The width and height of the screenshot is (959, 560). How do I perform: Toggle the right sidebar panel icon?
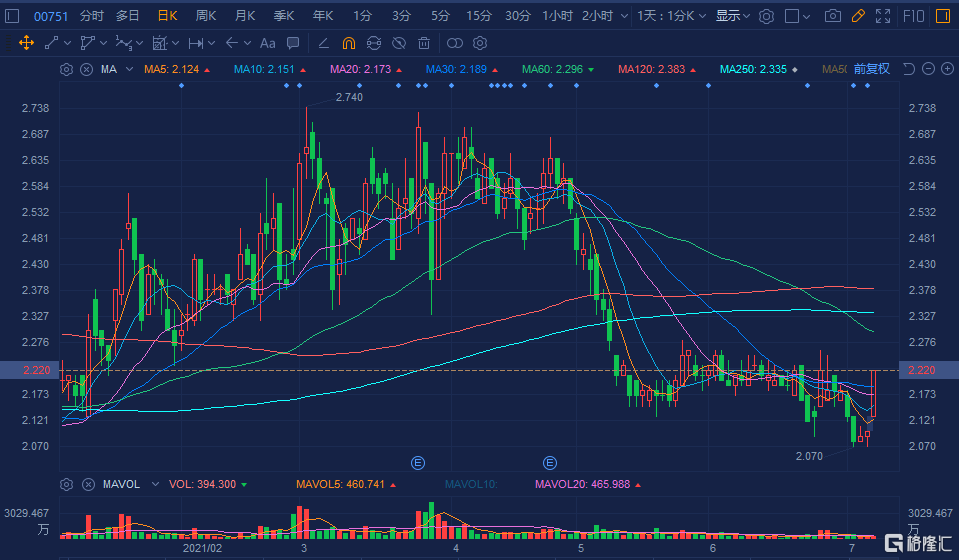pyautogui.click(x=943, y=16)
